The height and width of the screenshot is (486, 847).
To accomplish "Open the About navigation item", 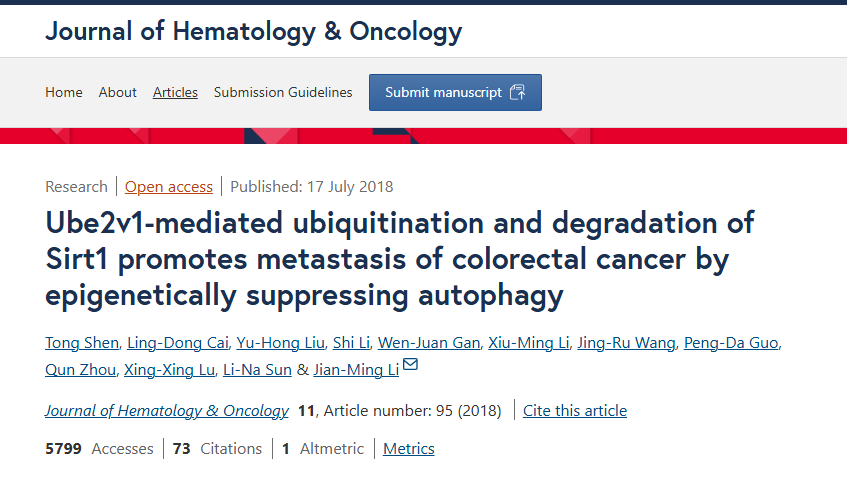I will [118, 92].
